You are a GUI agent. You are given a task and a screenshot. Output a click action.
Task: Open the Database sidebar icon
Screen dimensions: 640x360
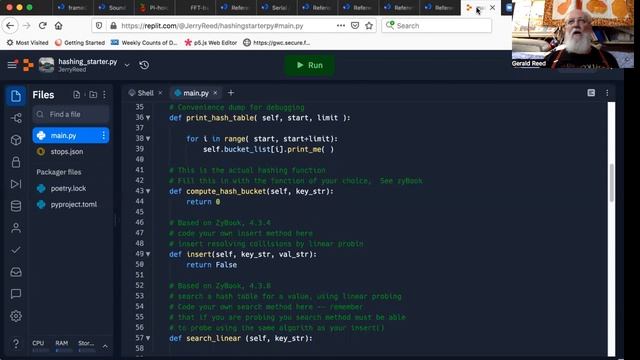[x=16, y=206]
